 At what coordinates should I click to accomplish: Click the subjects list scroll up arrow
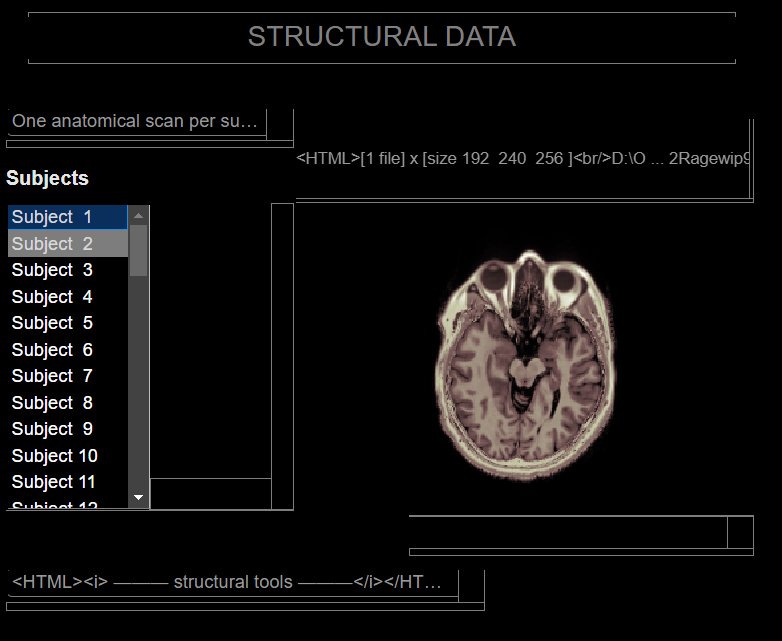tap(139, 215)
